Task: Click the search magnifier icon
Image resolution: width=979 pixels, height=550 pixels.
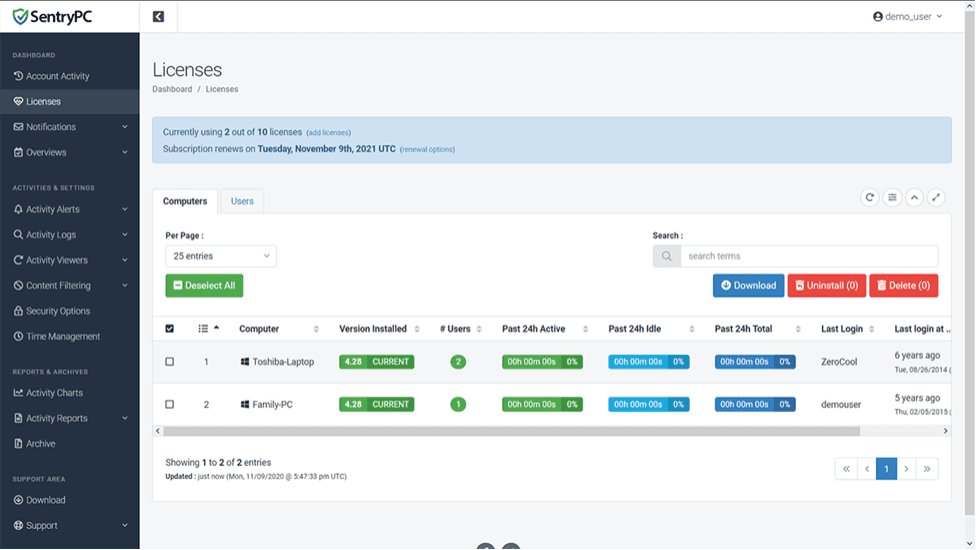Action: [667, 256]
